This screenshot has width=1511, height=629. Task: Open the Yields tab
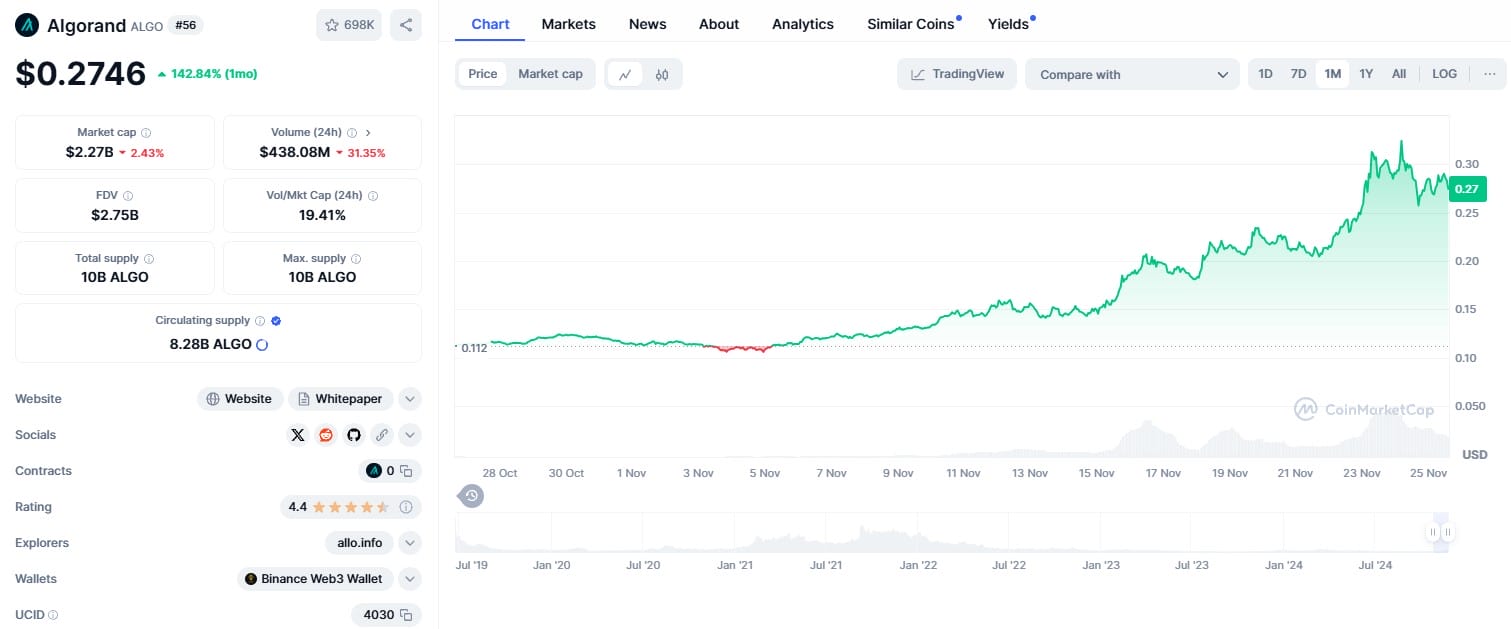pyautogui.click(x=1008, y=24)
